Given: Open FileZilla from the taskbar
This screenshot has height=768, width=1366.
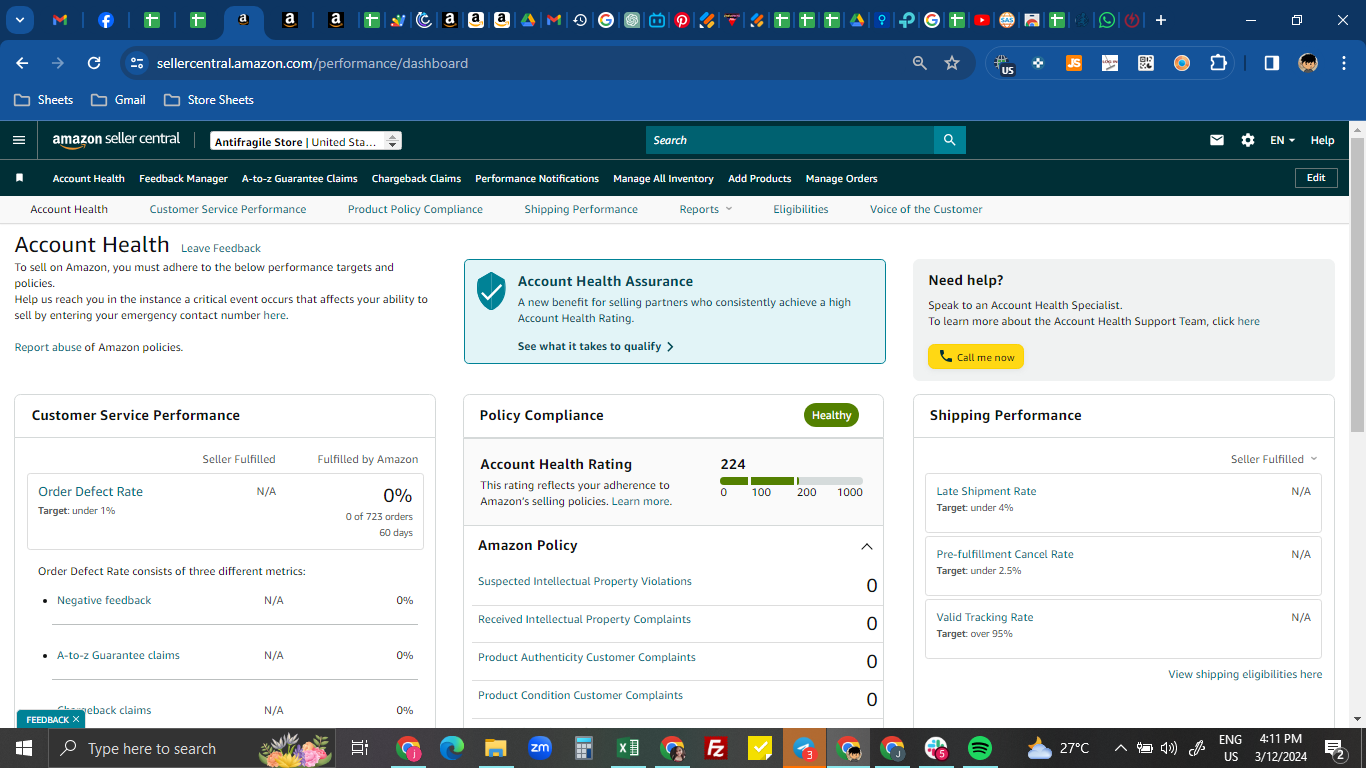Looking at the screenshot, I should (716, 748).
